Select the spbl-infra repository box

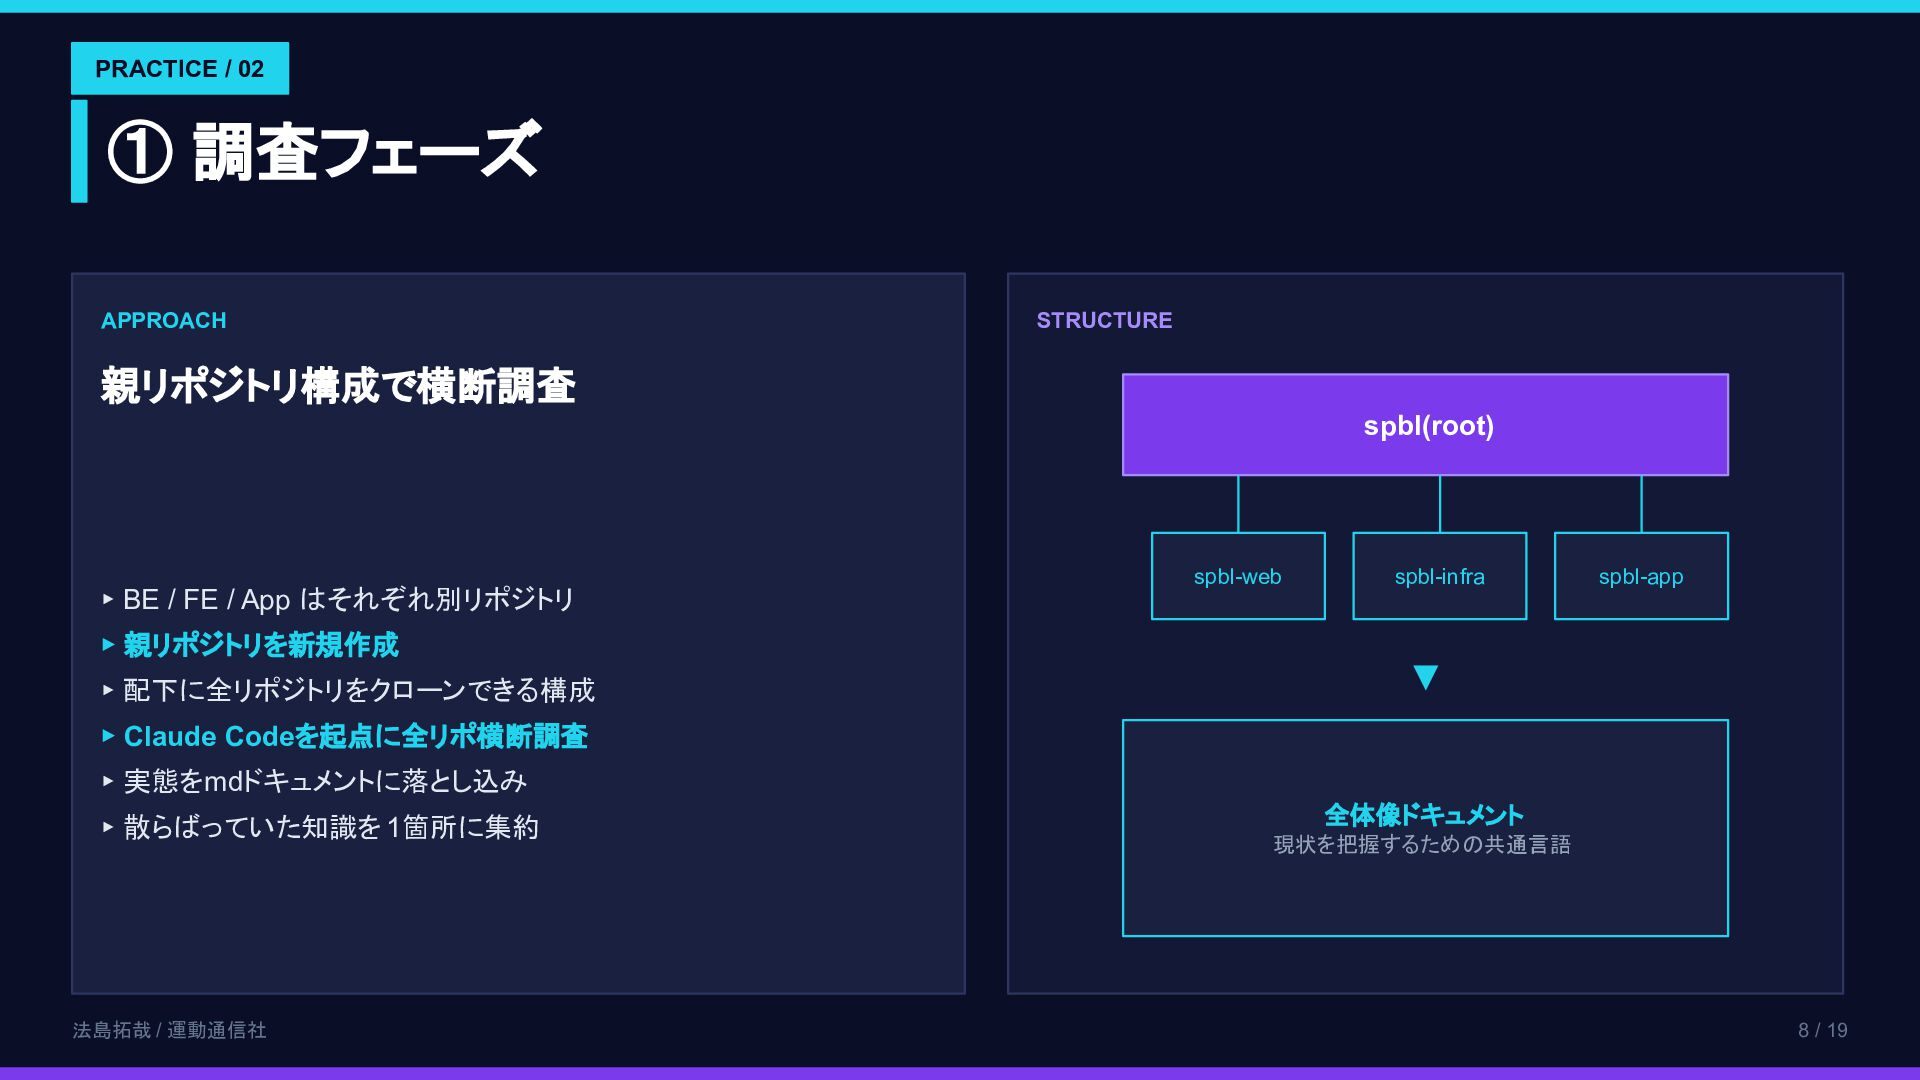click(1439, 576)
